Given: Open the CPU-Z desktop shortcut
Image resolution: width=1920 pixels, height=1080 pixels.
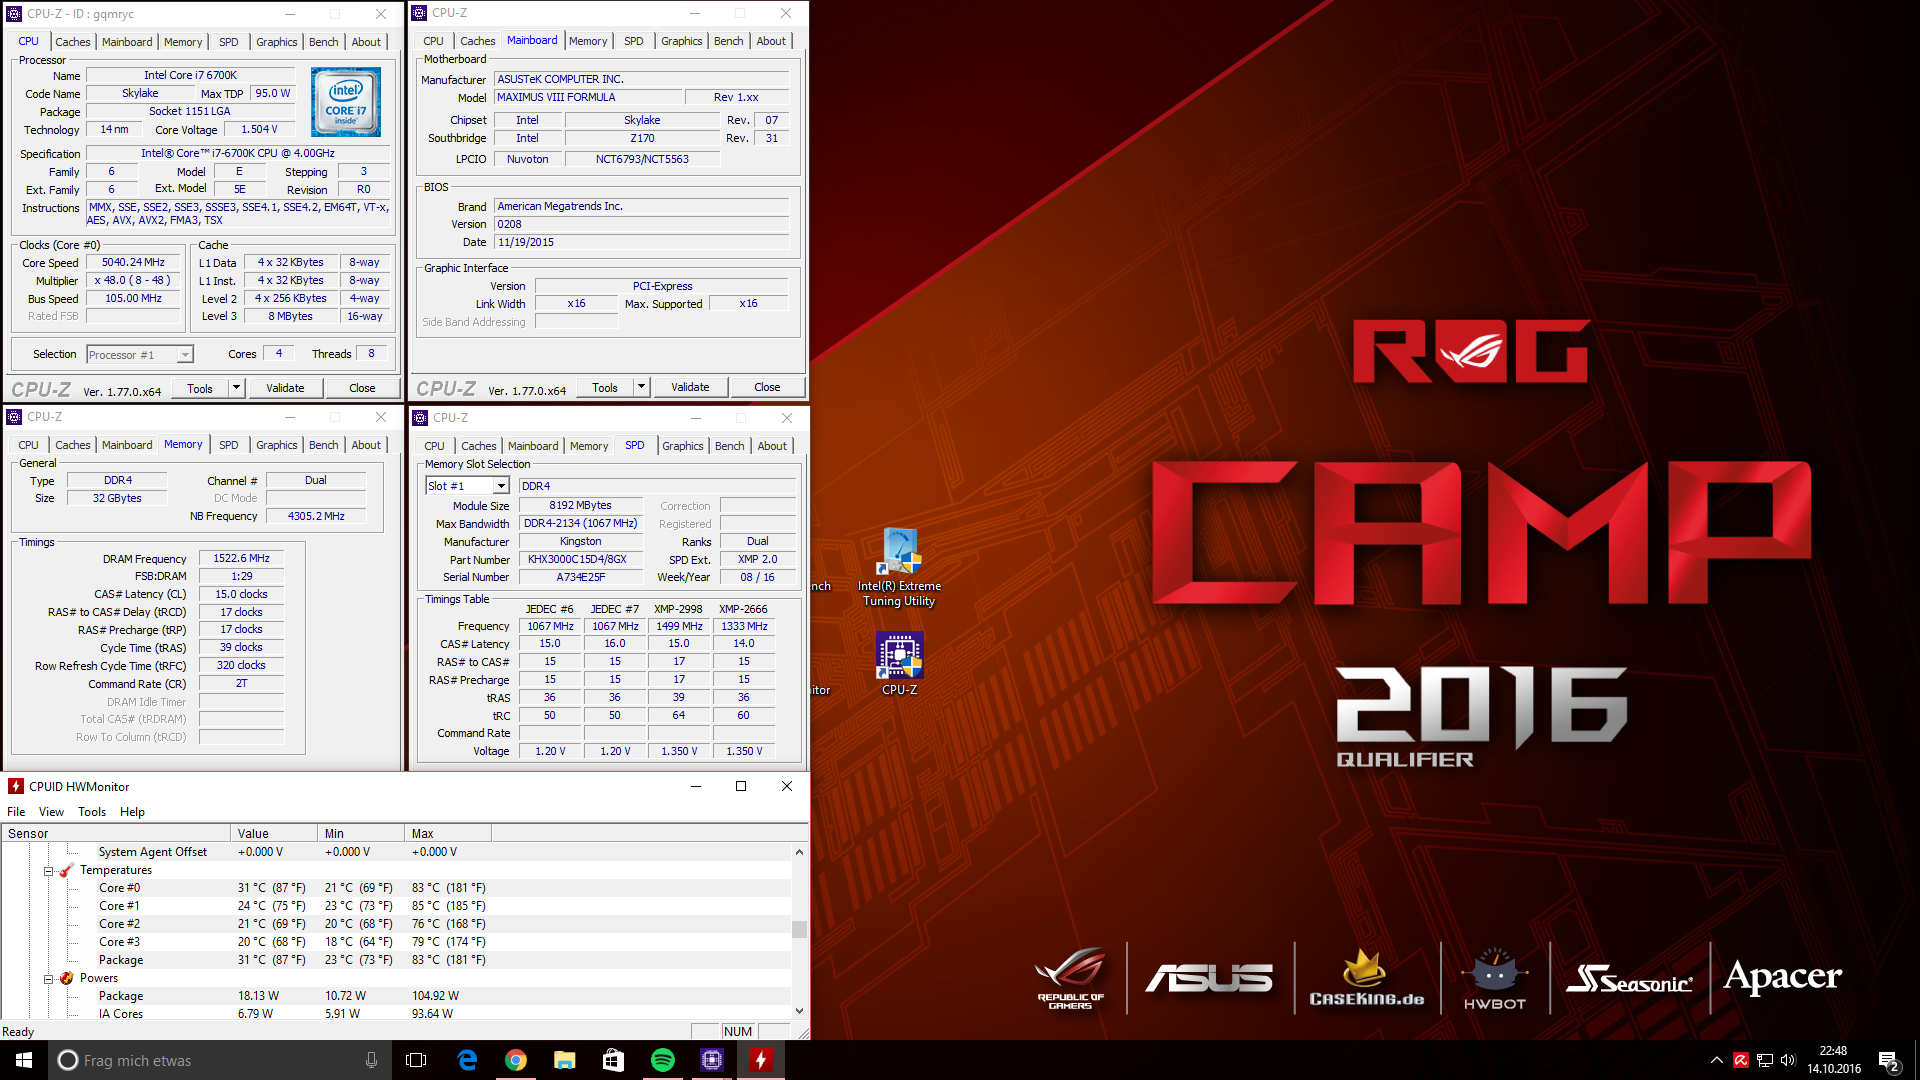Looking at the screenshot, I should point(899,663).
